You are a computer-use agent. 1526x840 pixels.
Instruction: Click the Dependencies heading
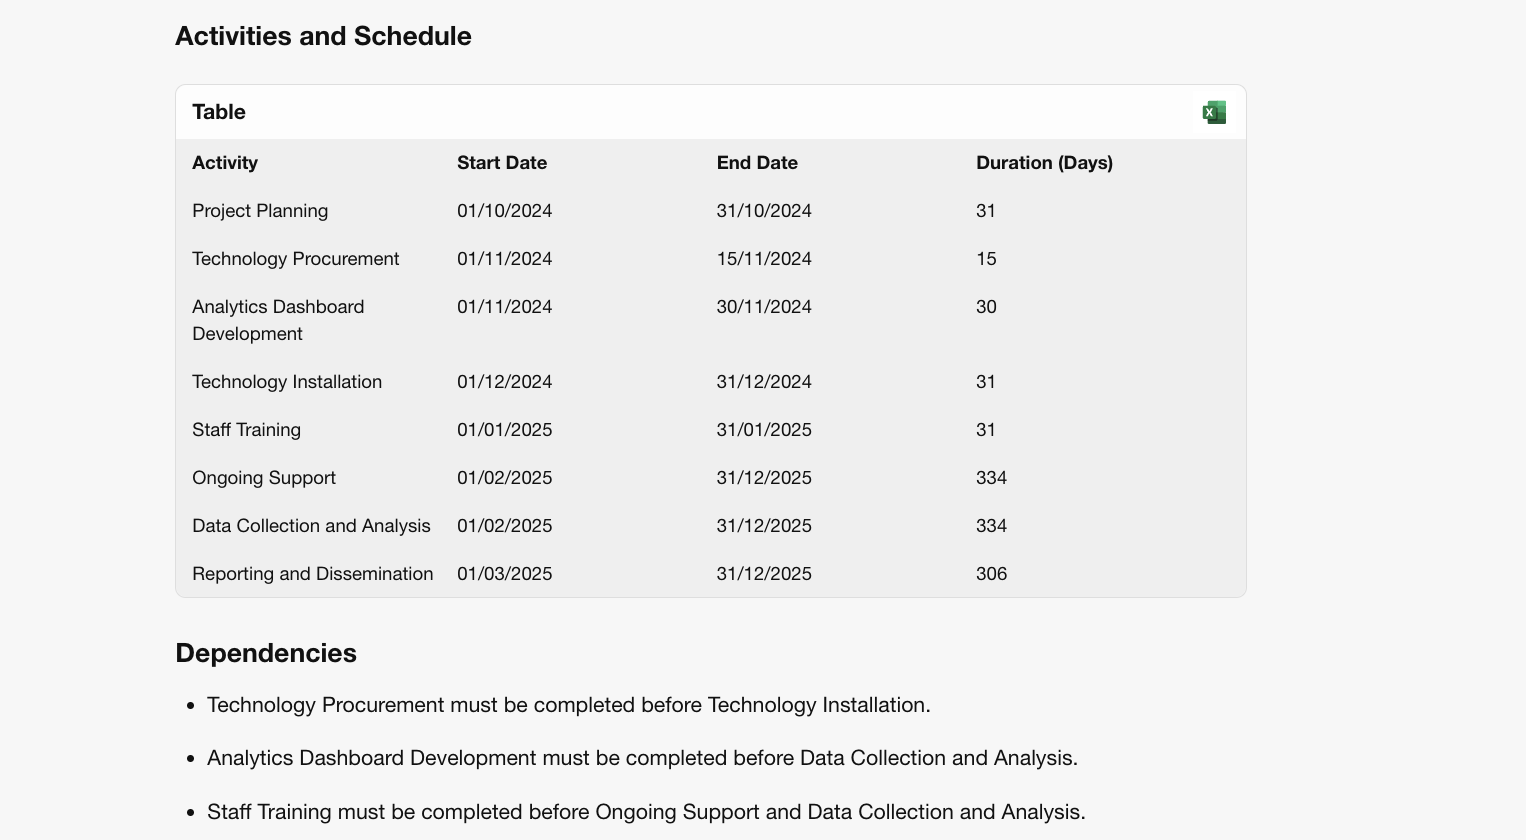[265, 653]
